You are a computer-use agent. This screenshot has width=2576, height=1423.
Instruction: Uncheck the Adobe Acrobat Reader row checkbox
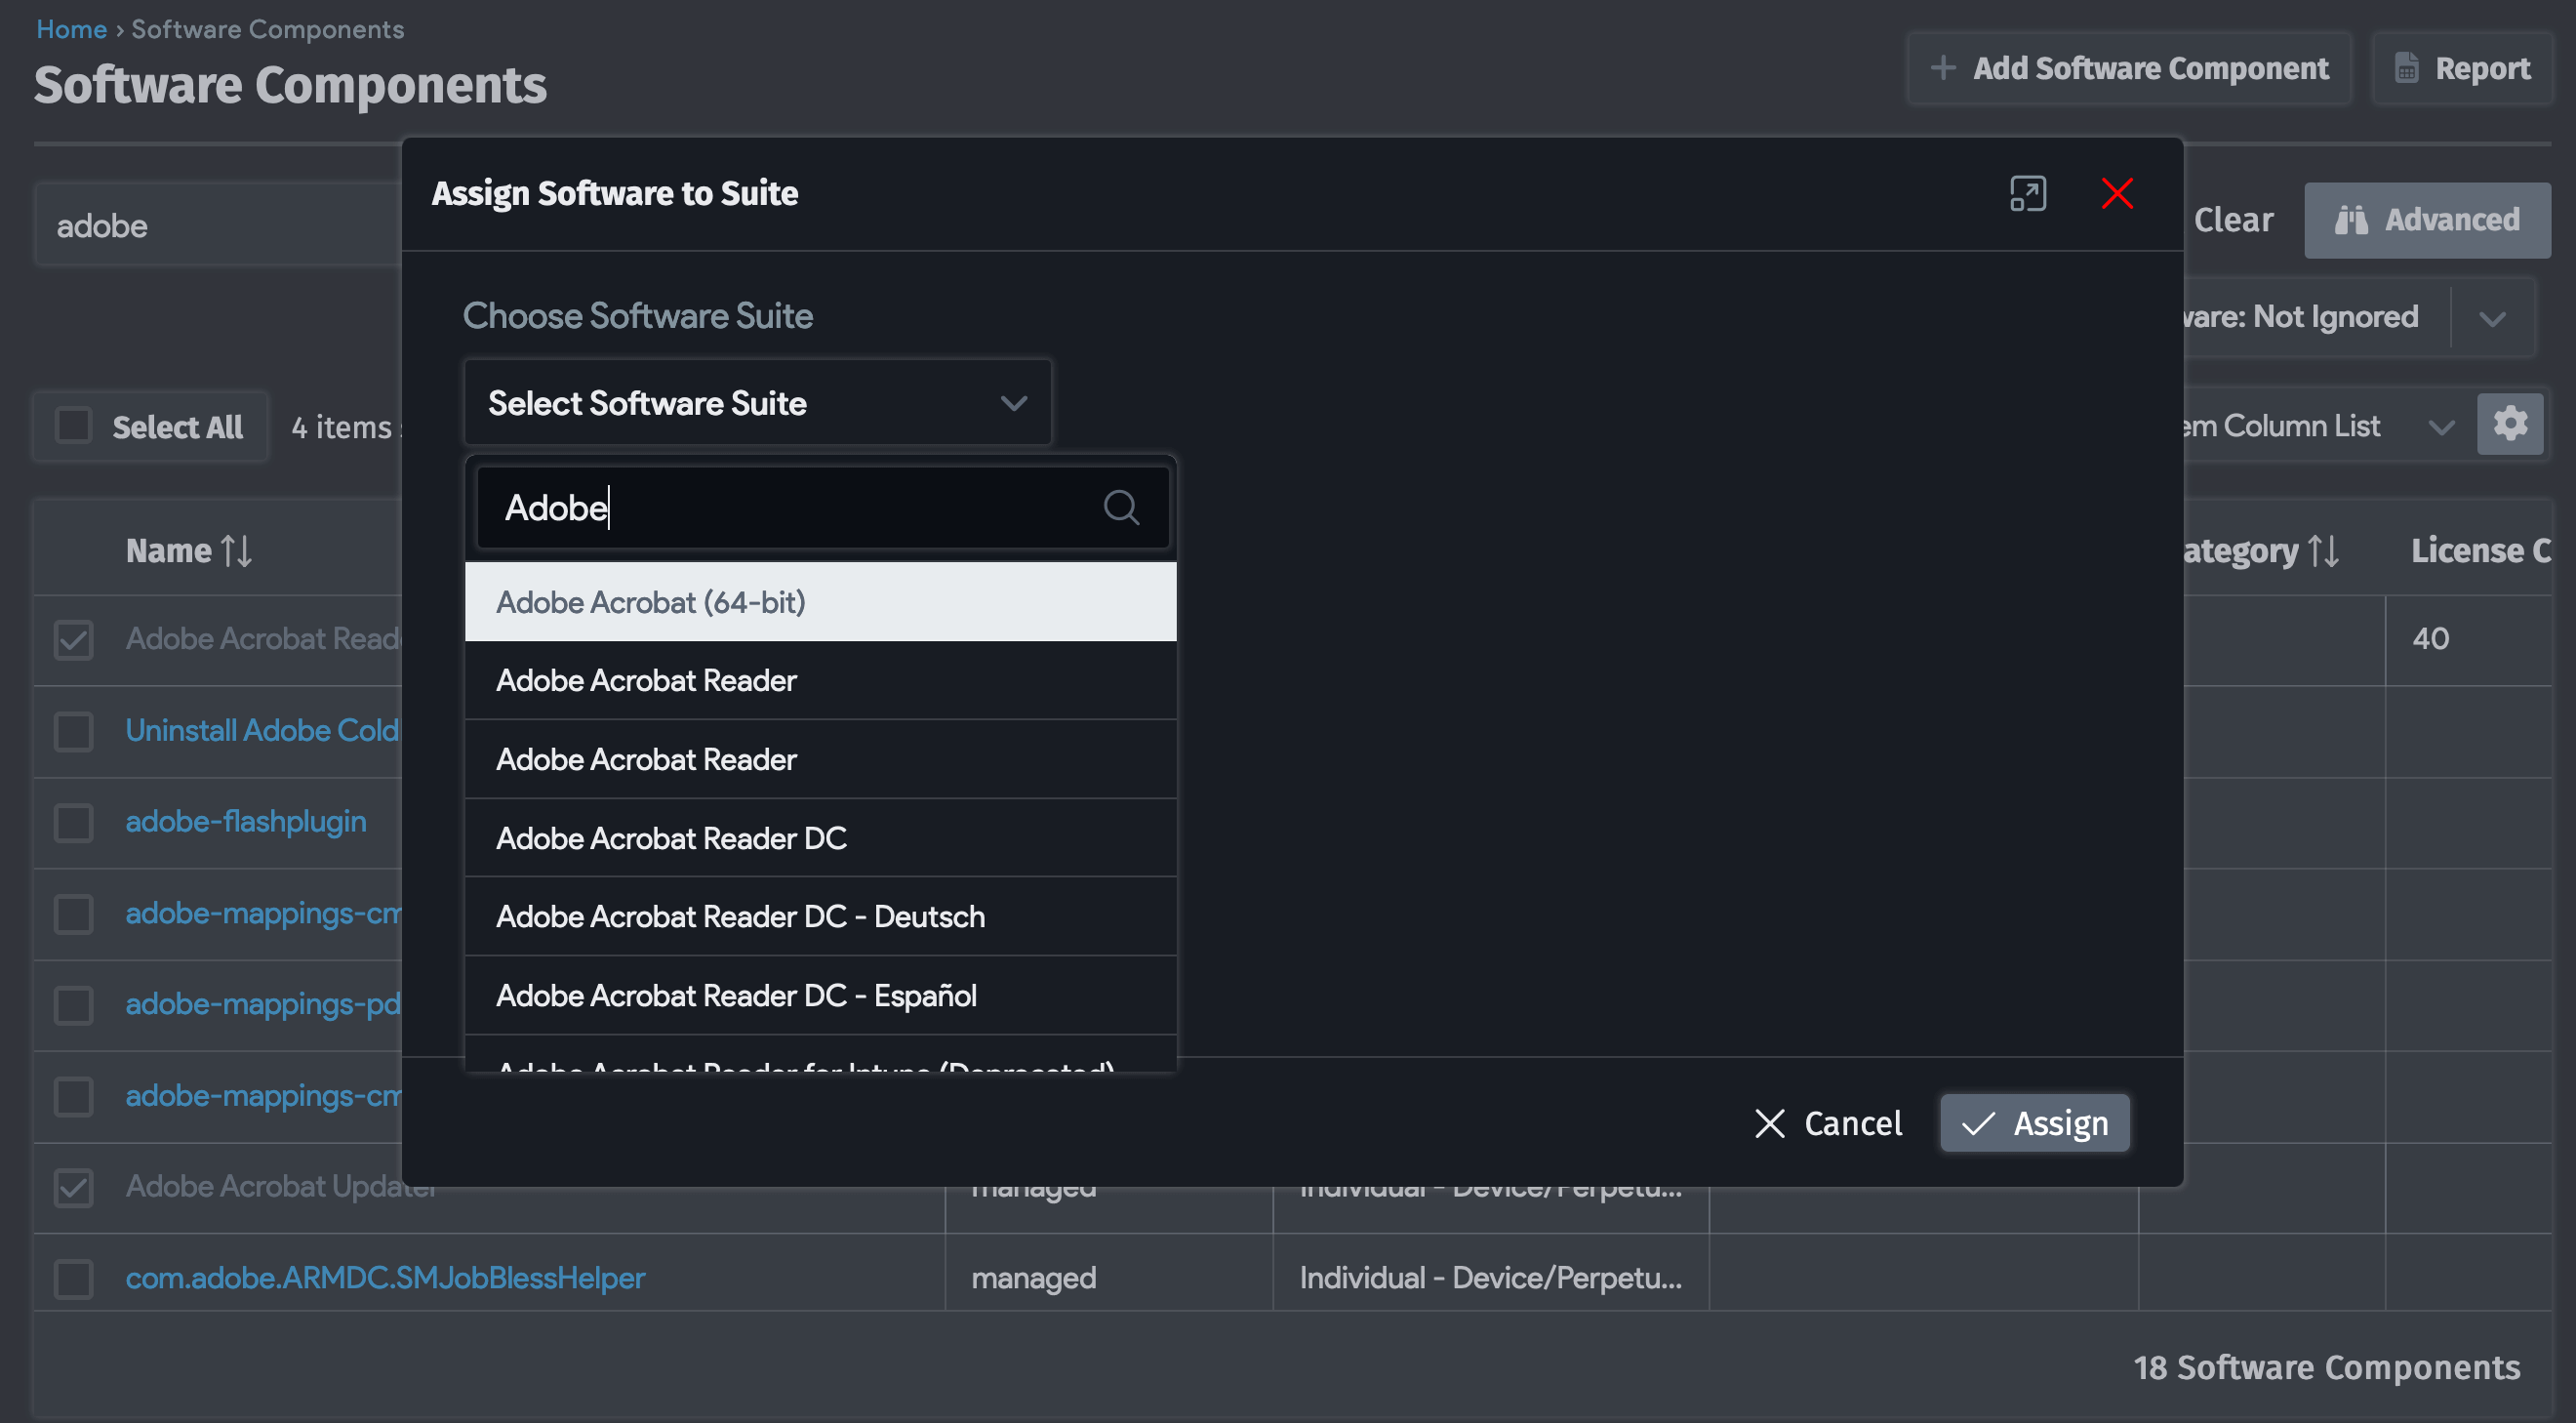(73, 639)
